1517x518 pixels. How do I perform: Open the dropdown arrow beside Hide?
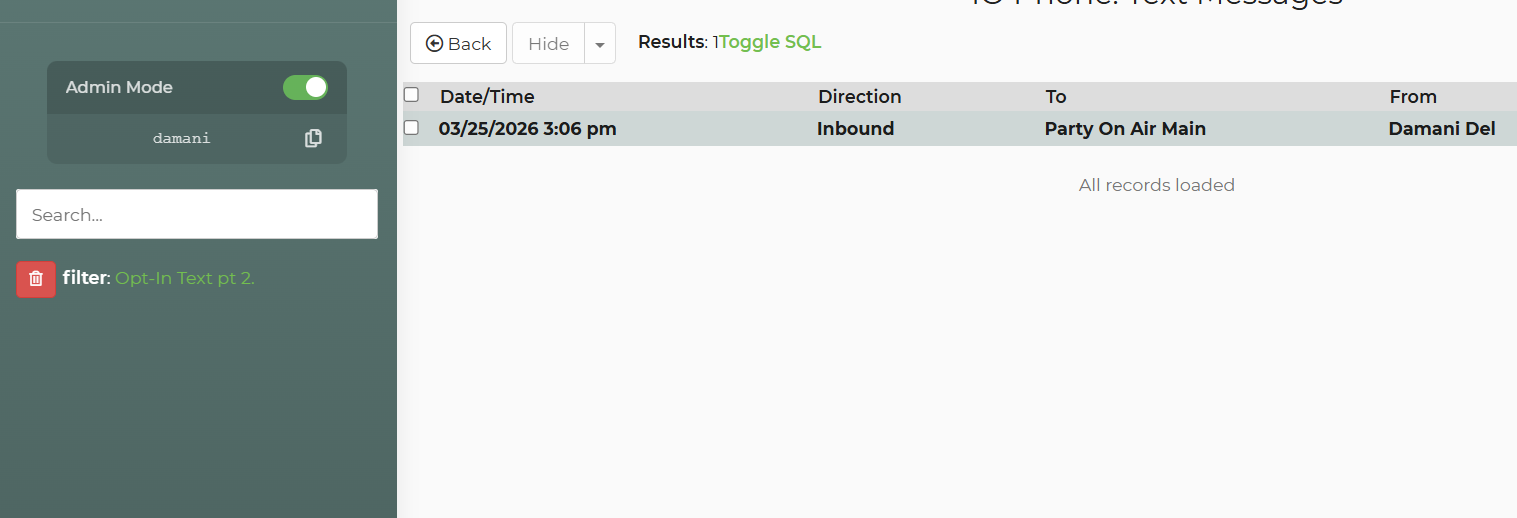pyautogui.click(x=600, y=44)
